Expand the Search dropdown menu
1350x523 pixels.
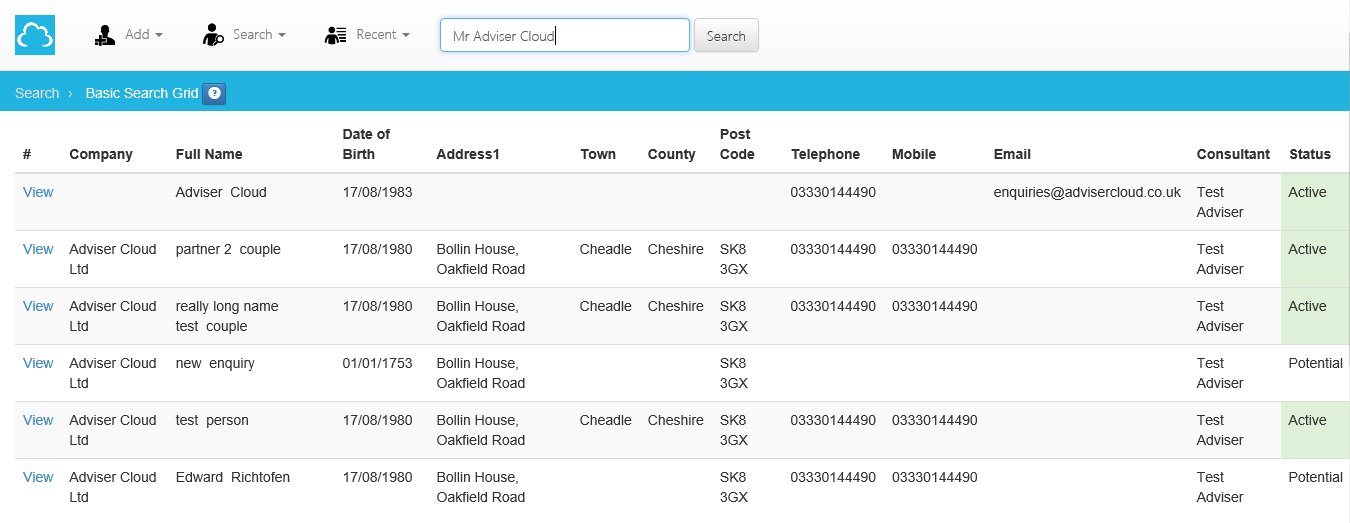click(x=259, y=35)
